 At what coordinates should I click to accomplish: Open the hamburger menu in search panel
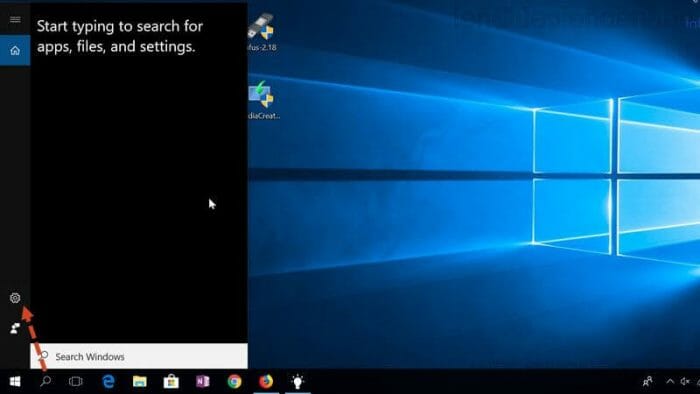[x=15, y=19]
